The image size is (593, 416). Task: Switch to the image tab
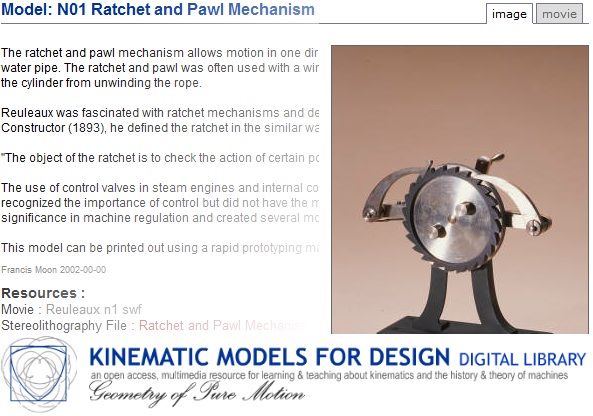click(x=509, y=14)
